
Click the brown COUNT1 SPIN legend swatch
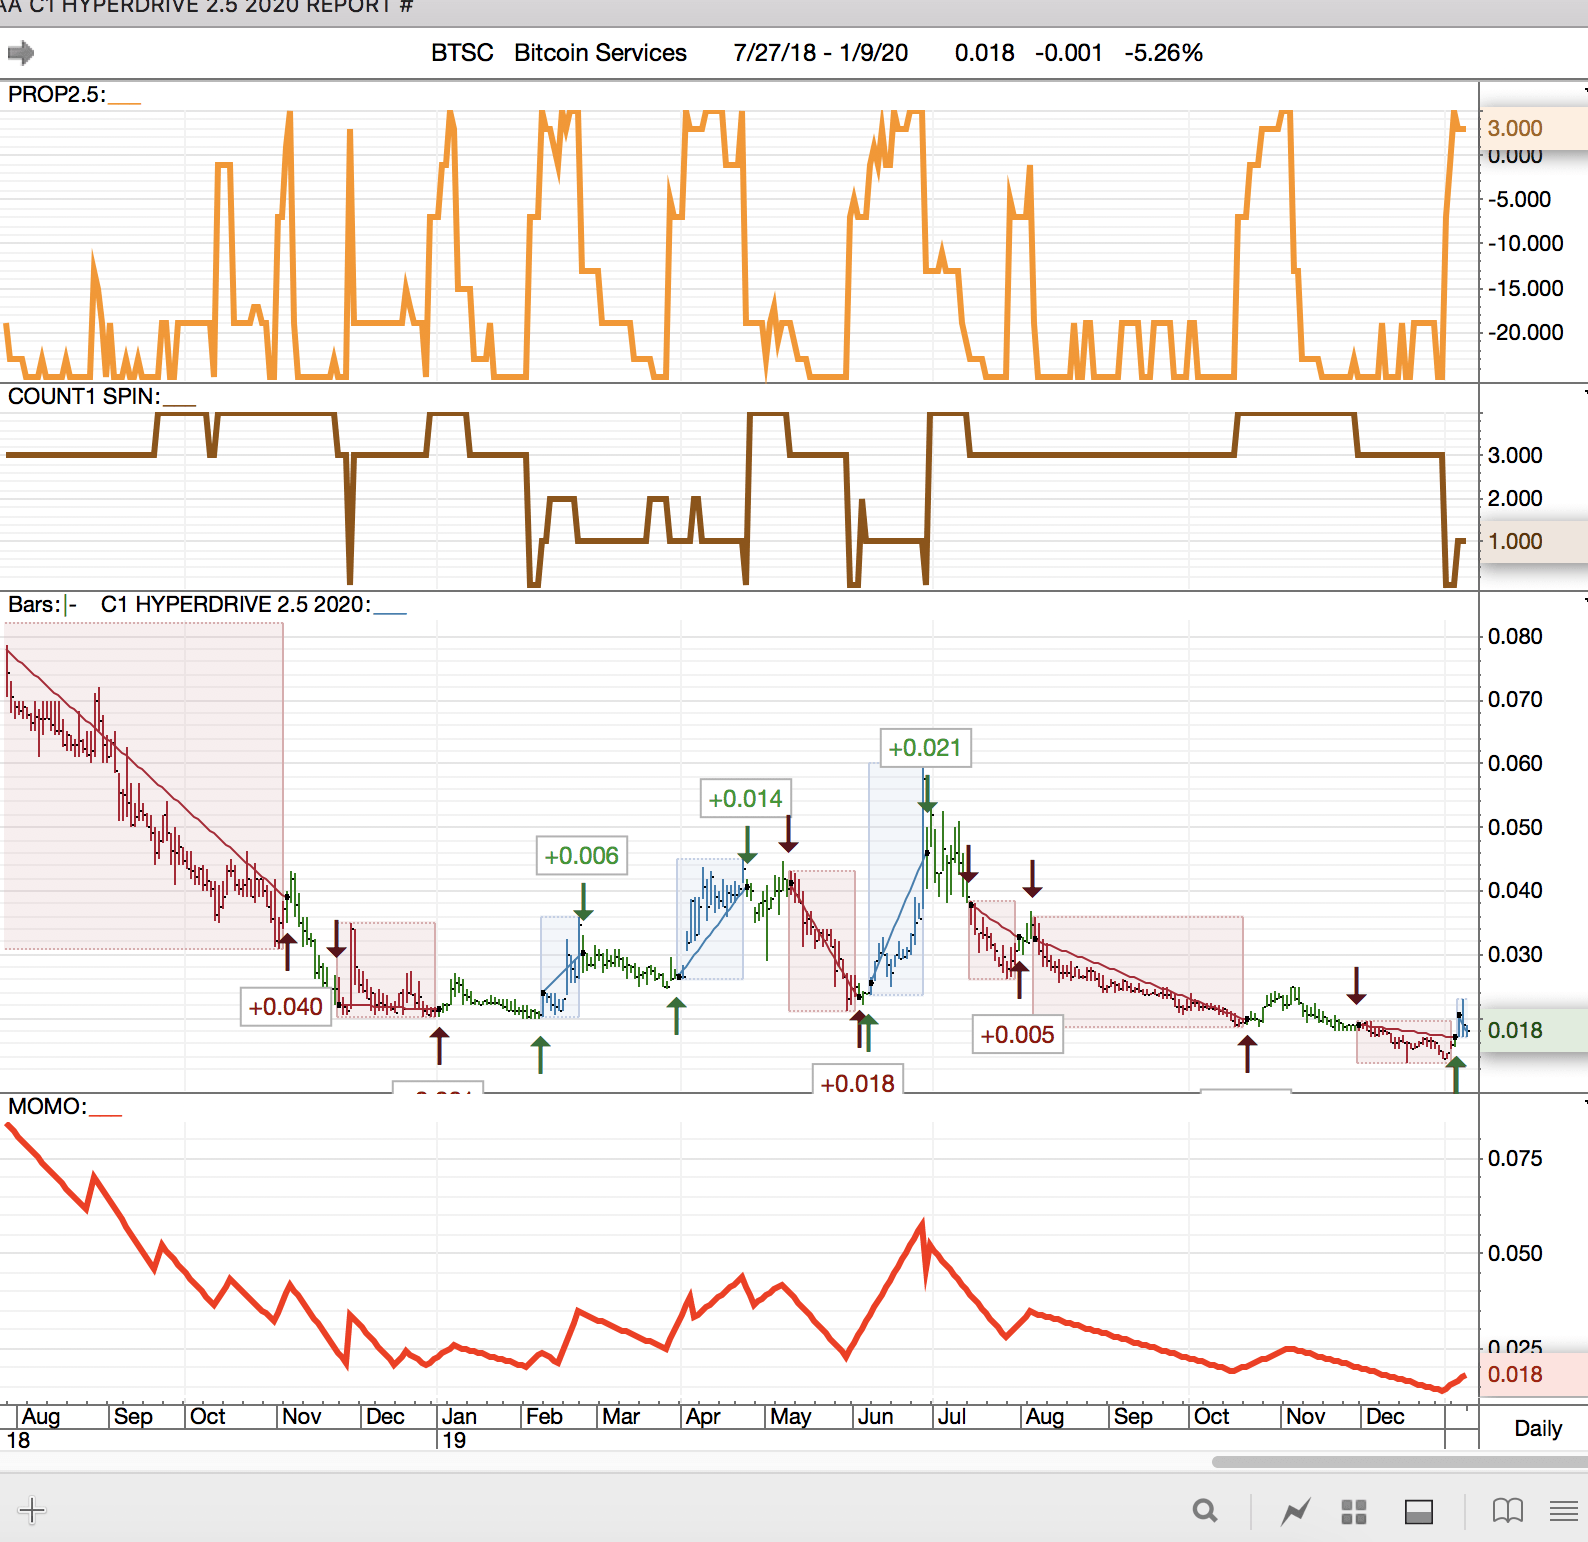180,405
